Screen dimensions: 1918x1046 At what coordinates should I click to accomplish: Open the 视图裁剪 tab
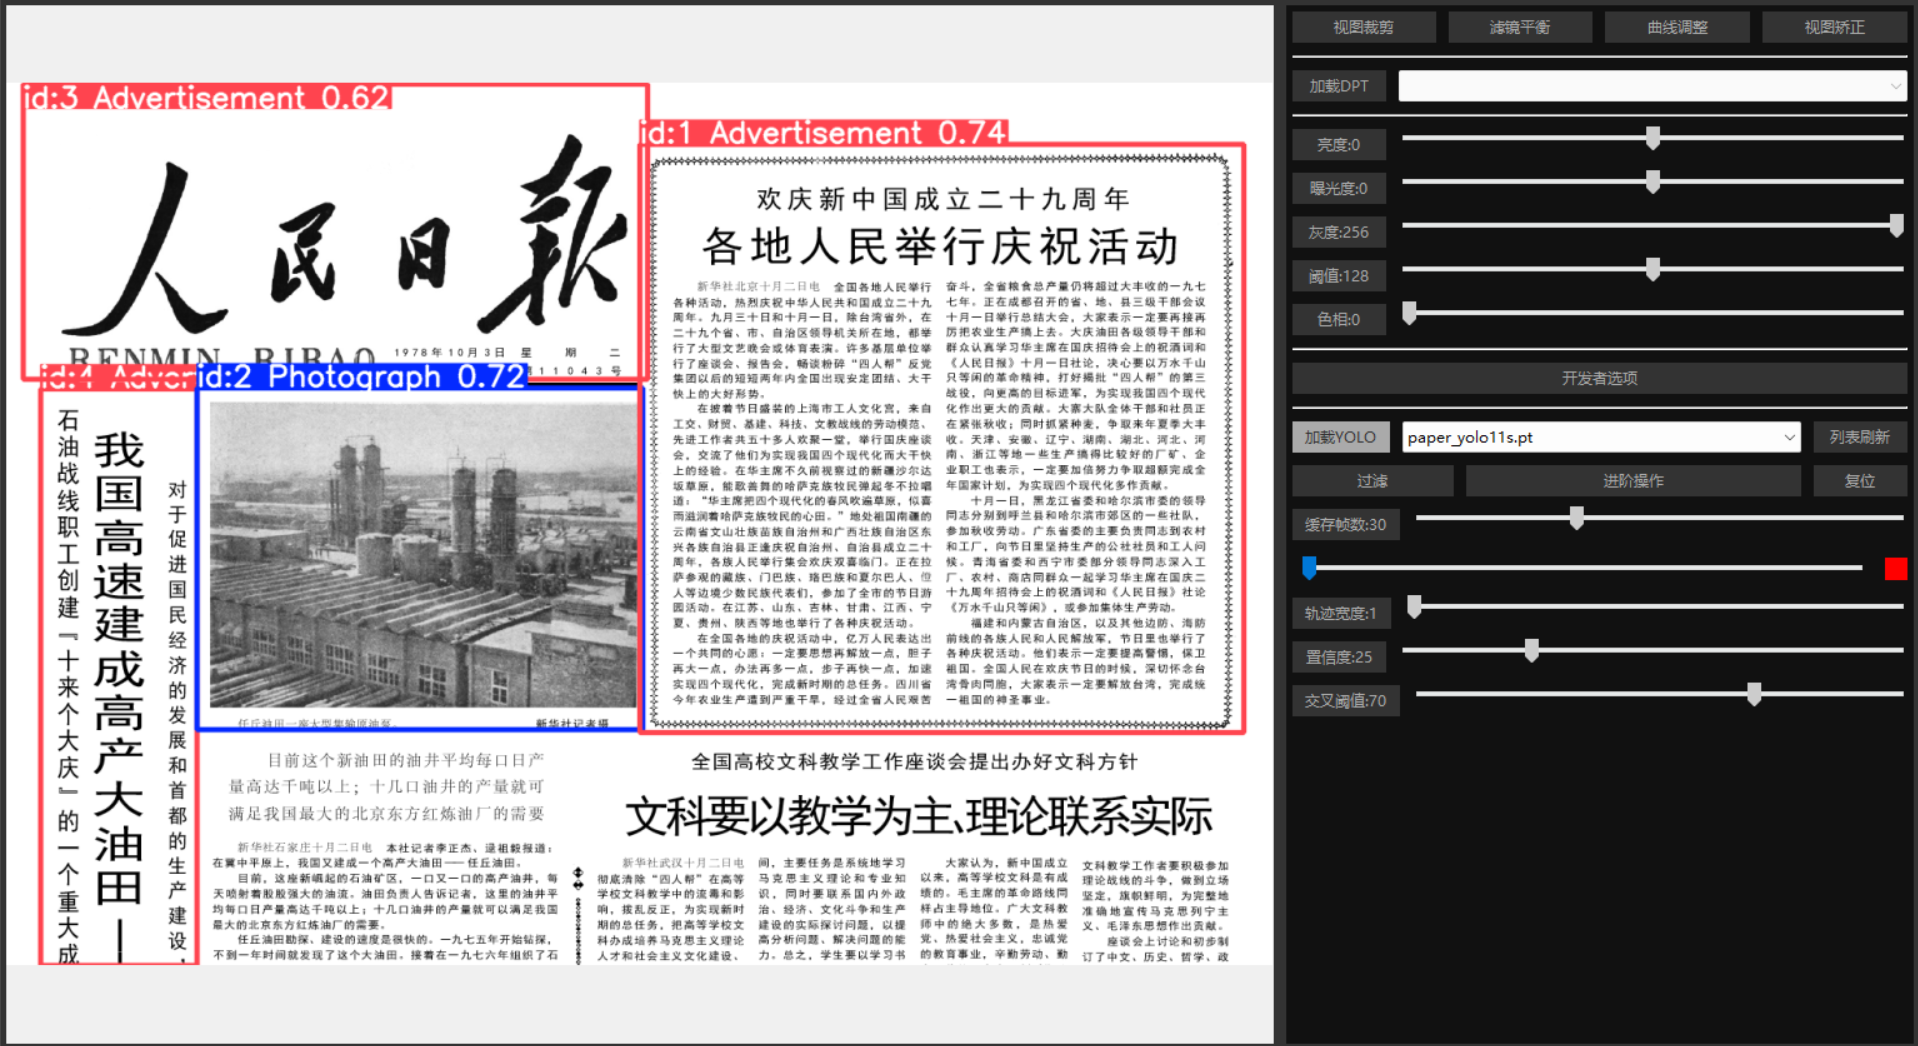click(1363, 27)
